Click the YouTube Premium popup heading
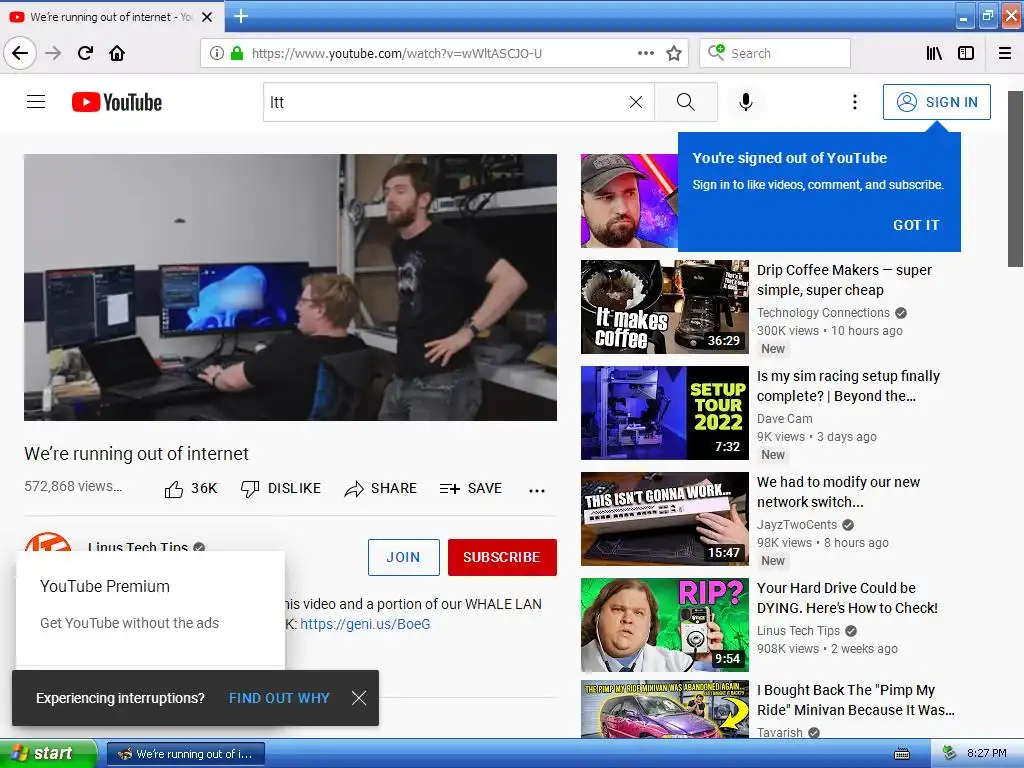The image size is (1024, 768). pos(104,586)
